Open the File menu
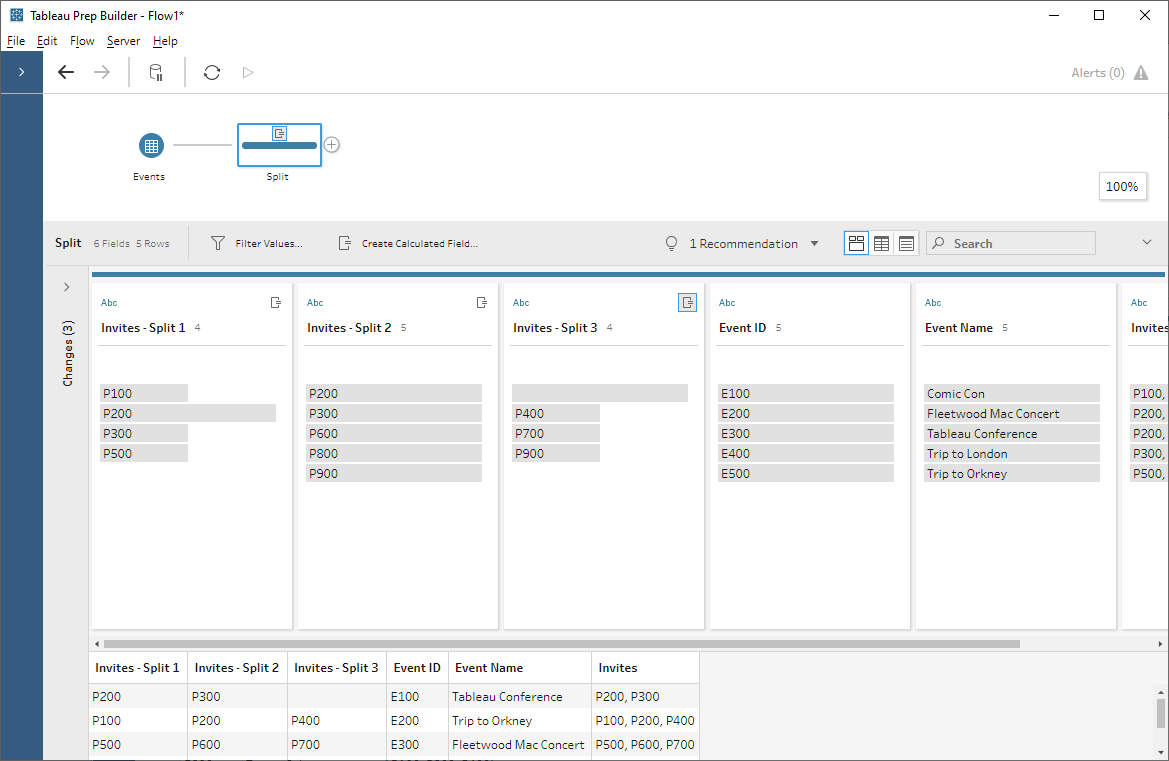 (16, 41)
